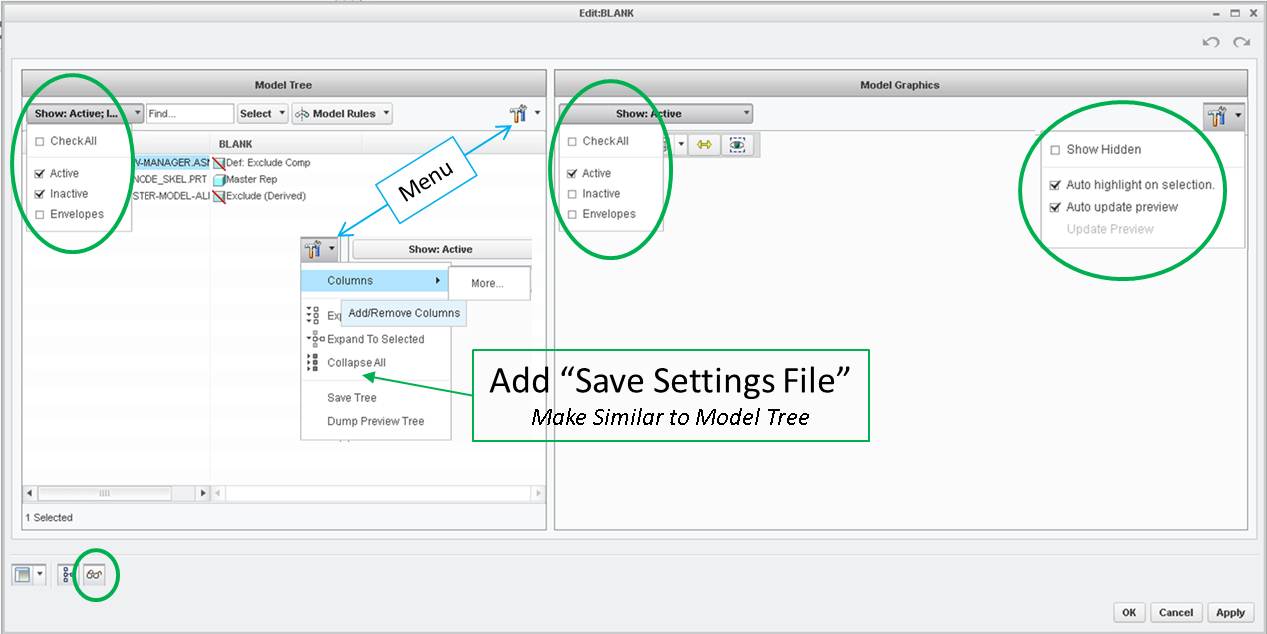Click the 'Def: Exclude Comp' cell
The width and height of the screenshot is (1267, 634).
point(269,162)
